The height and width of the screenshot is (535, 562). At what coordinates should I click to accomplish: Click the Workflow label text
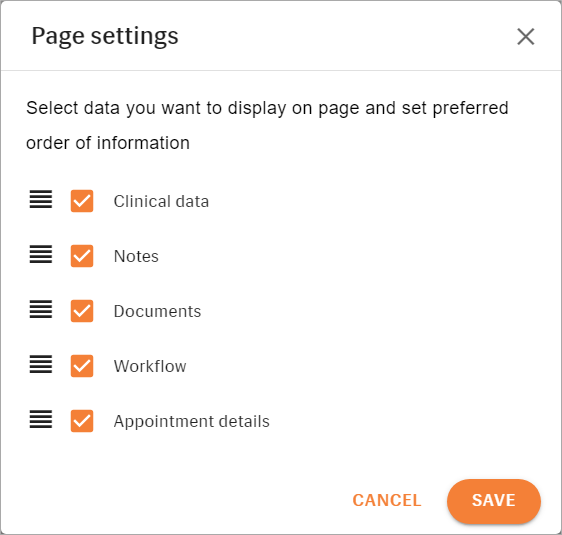click(x=150, y=366)
